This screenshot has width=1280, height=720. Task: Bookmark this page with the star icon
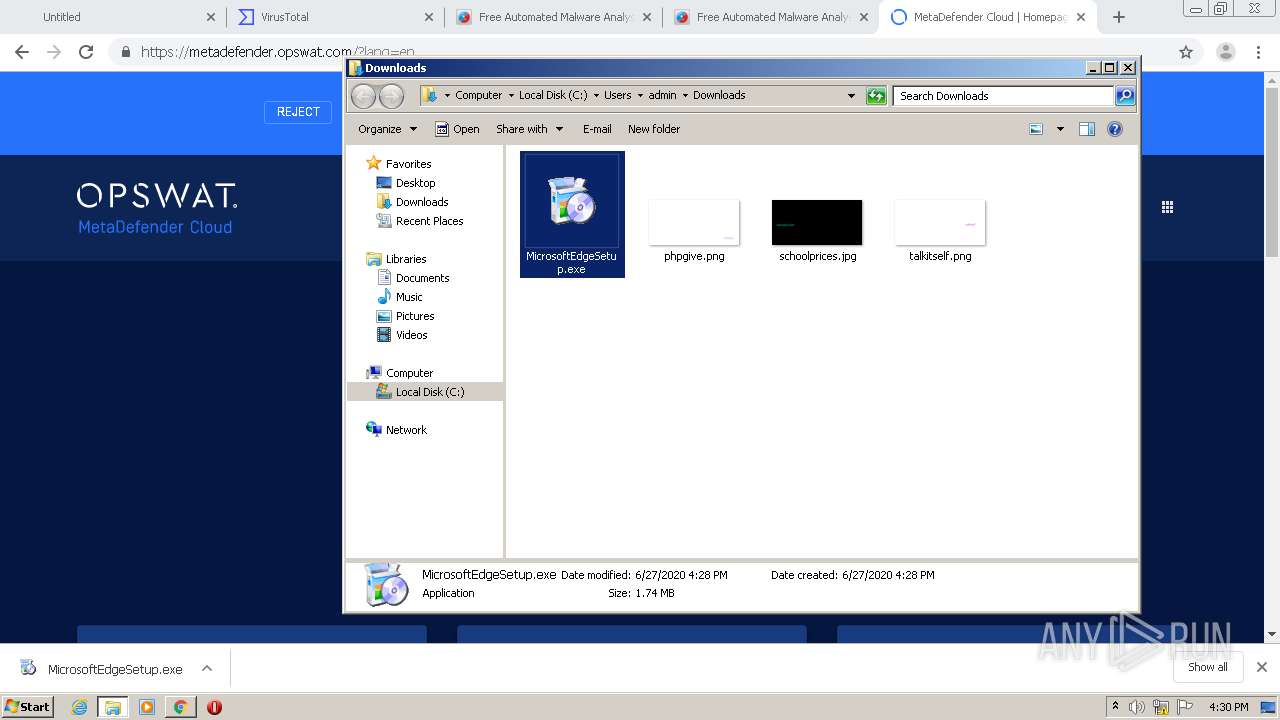point(1186,52)
